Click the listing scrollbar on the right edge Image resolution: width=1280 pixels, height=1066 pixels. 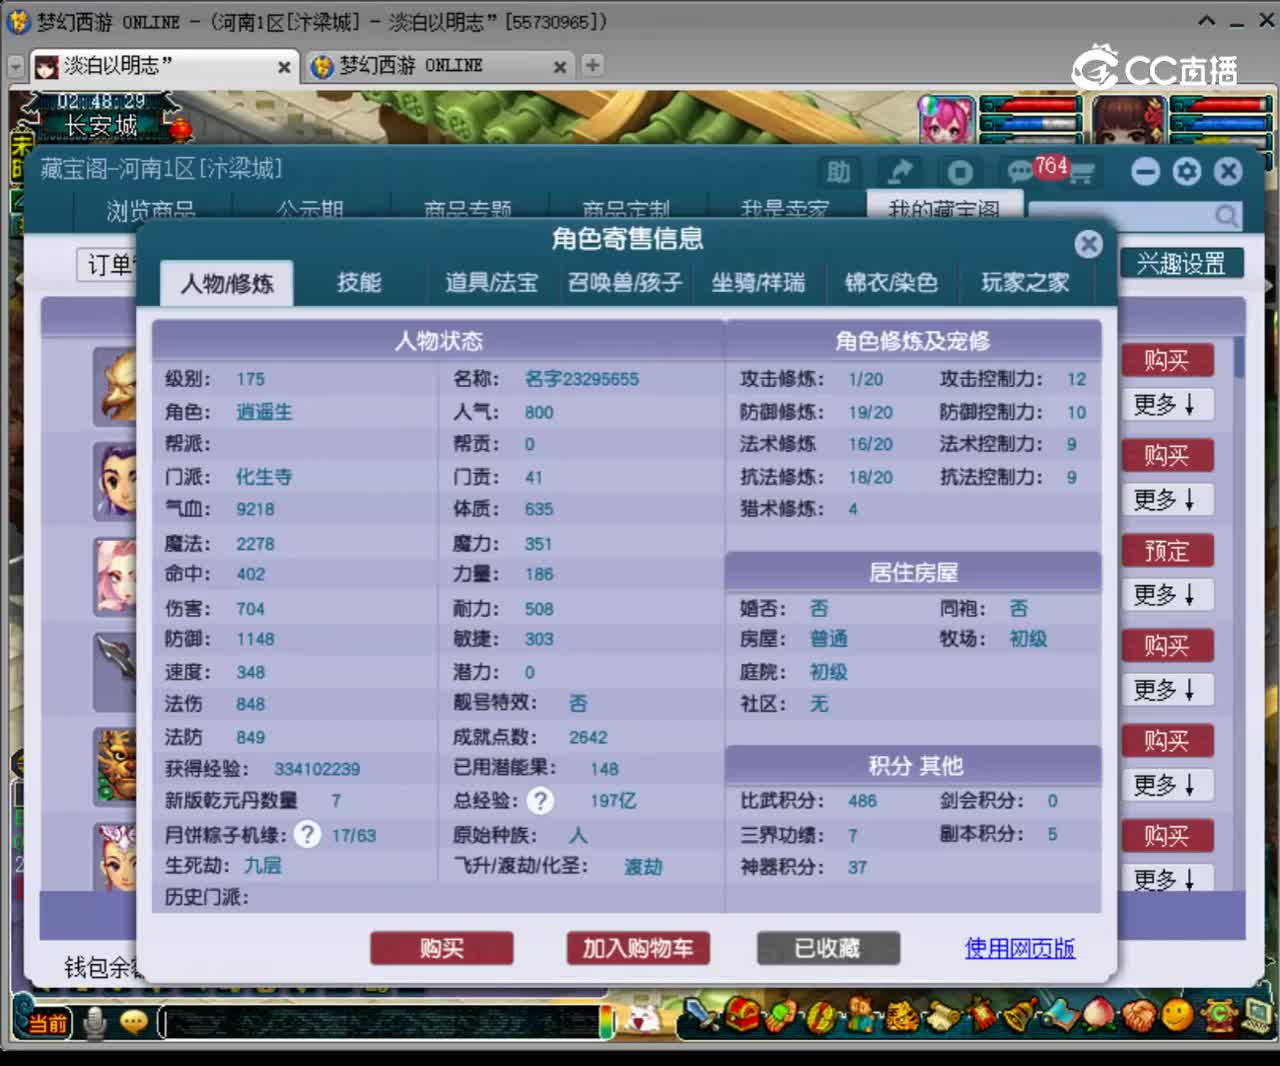tap(1240, 358)
